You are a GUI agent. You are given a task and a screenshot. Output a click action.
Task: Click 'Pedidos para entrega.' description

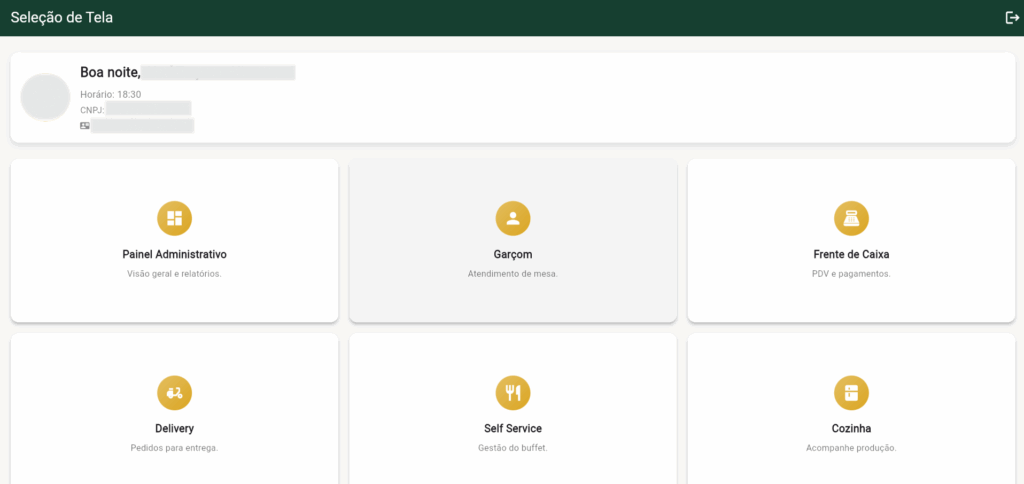coord(174,448)
